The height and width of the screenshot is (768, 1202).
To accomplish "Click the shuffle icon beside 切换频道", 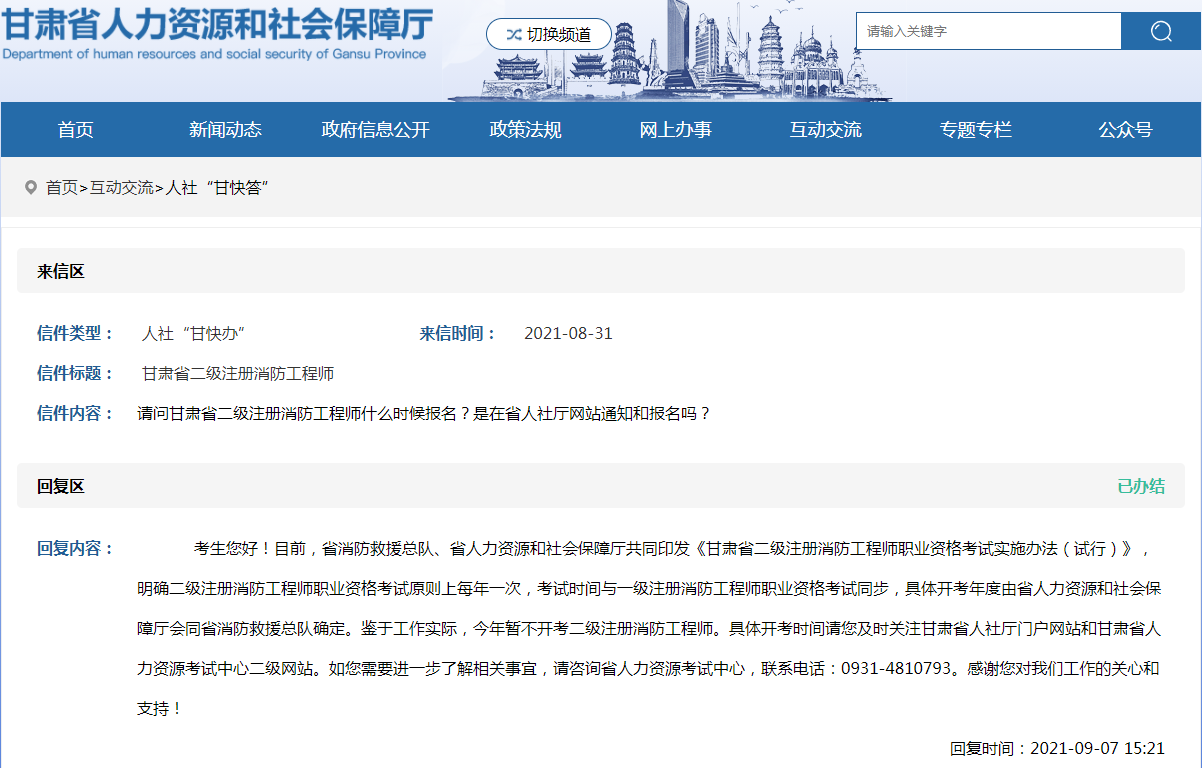I will coord(513,34).
